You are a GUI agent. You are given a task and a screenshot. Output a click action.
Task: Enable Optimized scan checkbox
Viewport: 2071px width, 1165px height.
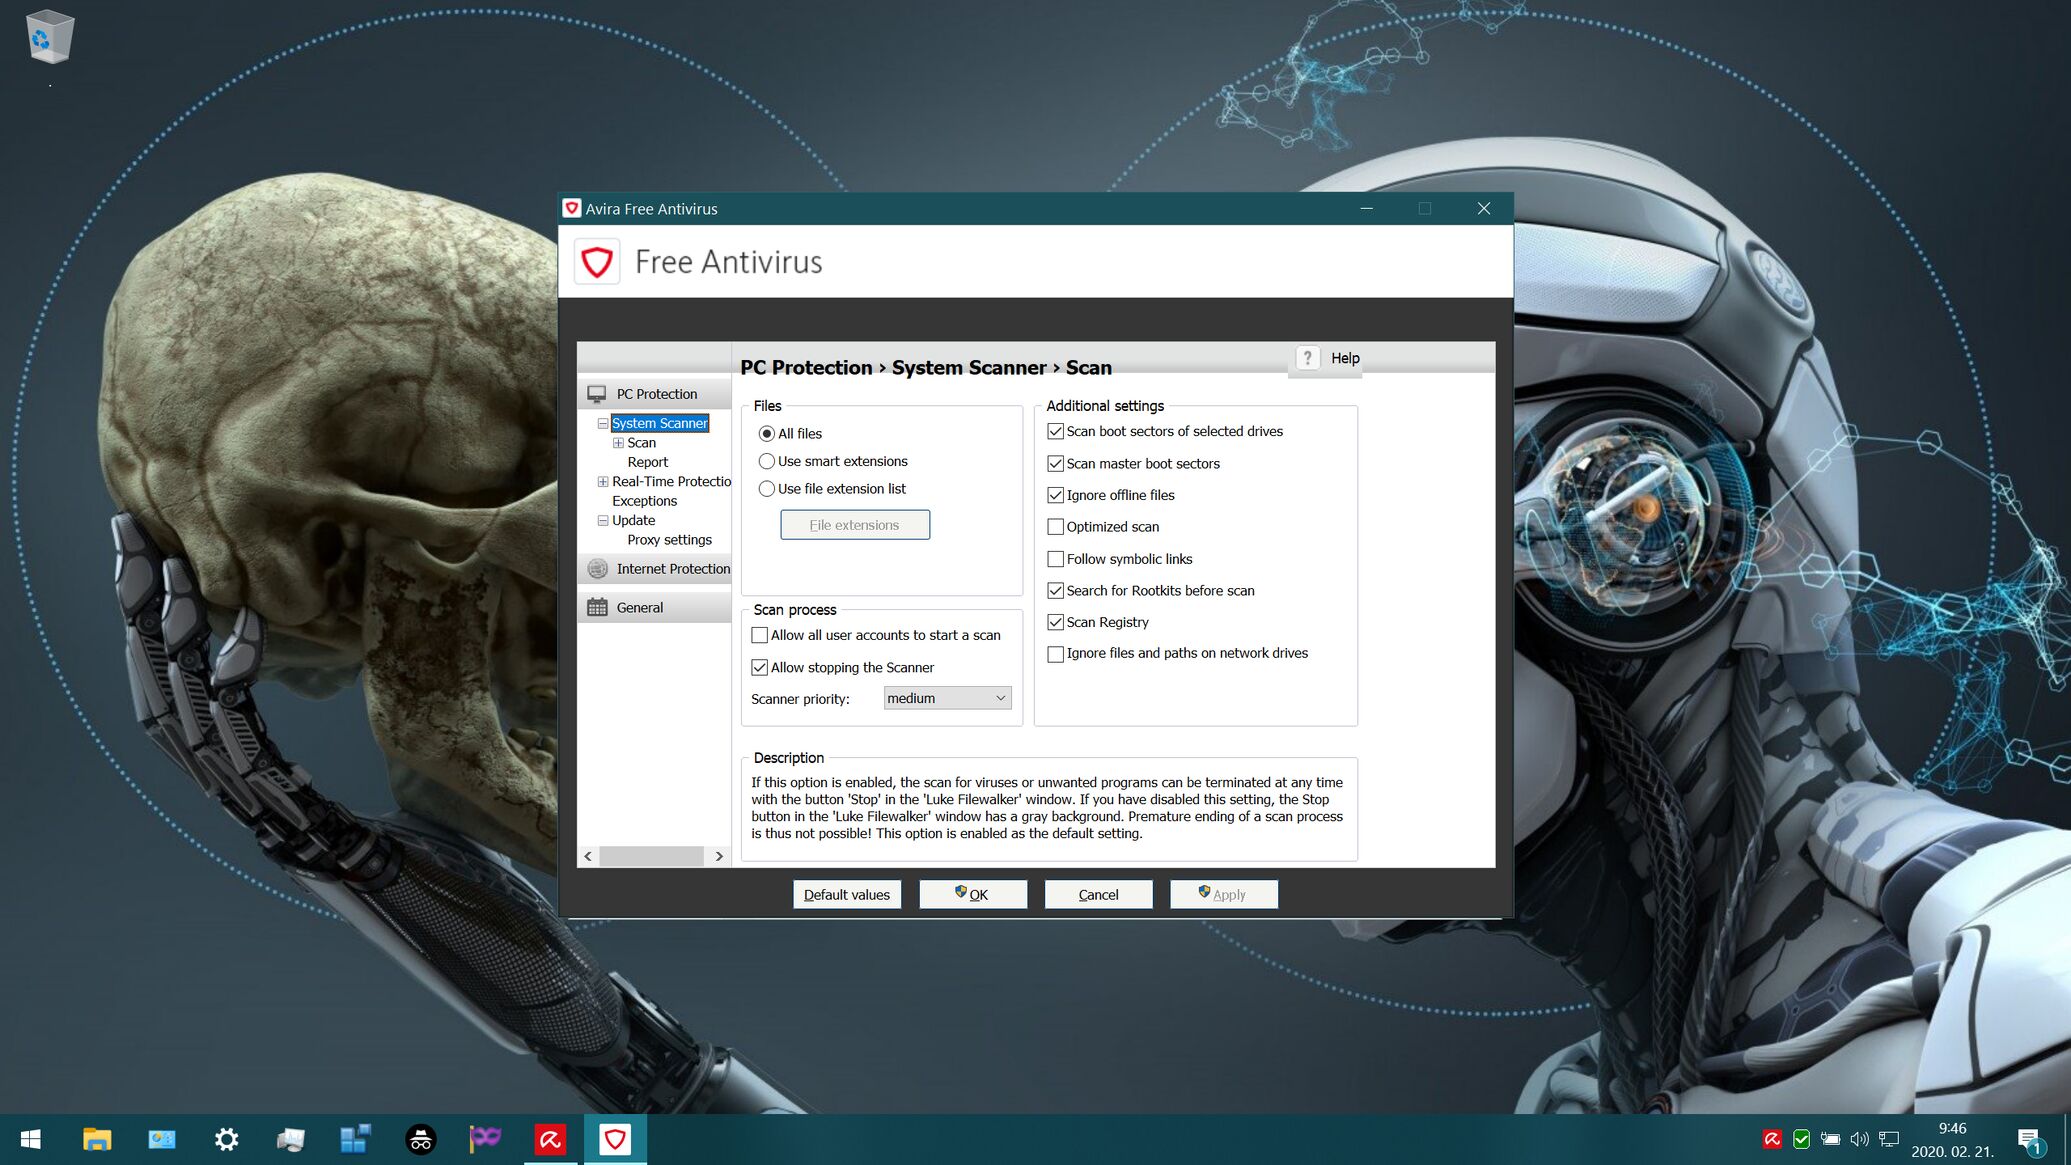(1055, 527)
